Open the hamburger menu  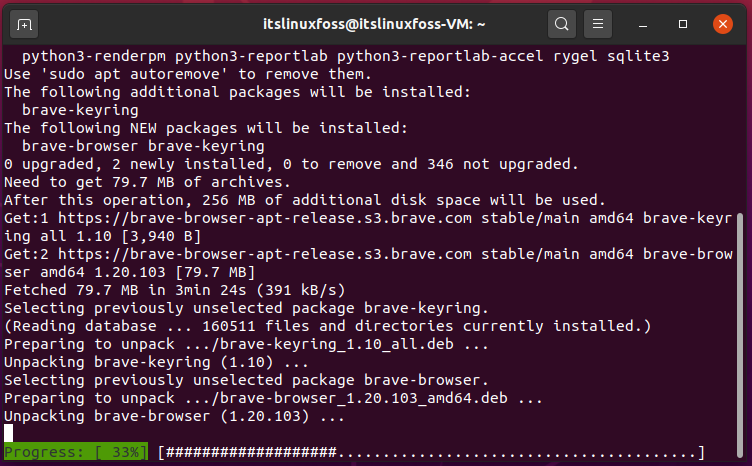tap(598, 24)
